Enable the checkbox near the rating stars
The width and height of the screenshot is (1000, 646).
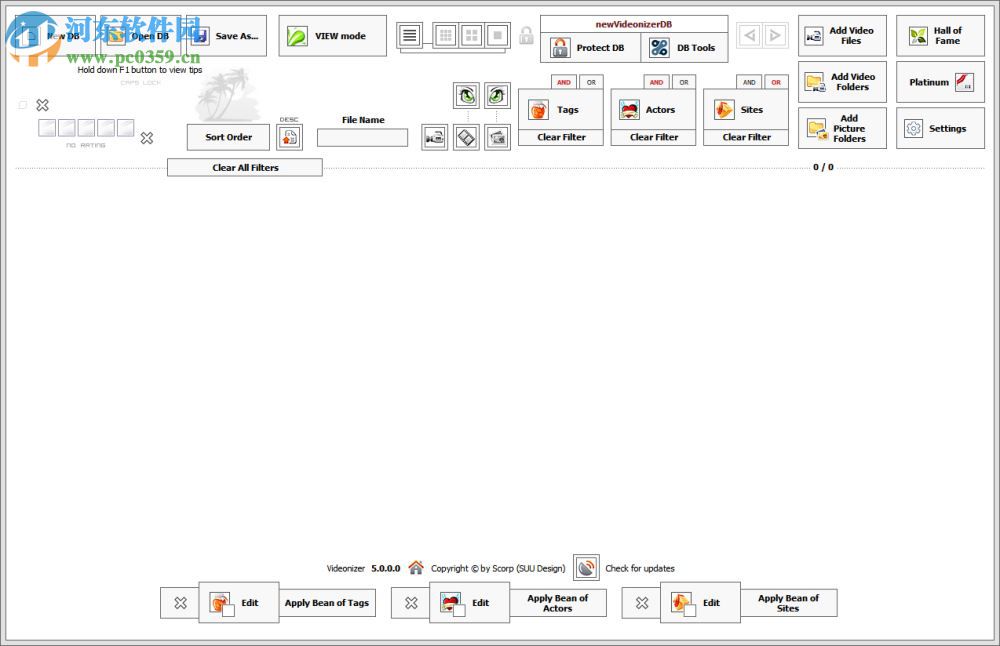tap(22, 104)
